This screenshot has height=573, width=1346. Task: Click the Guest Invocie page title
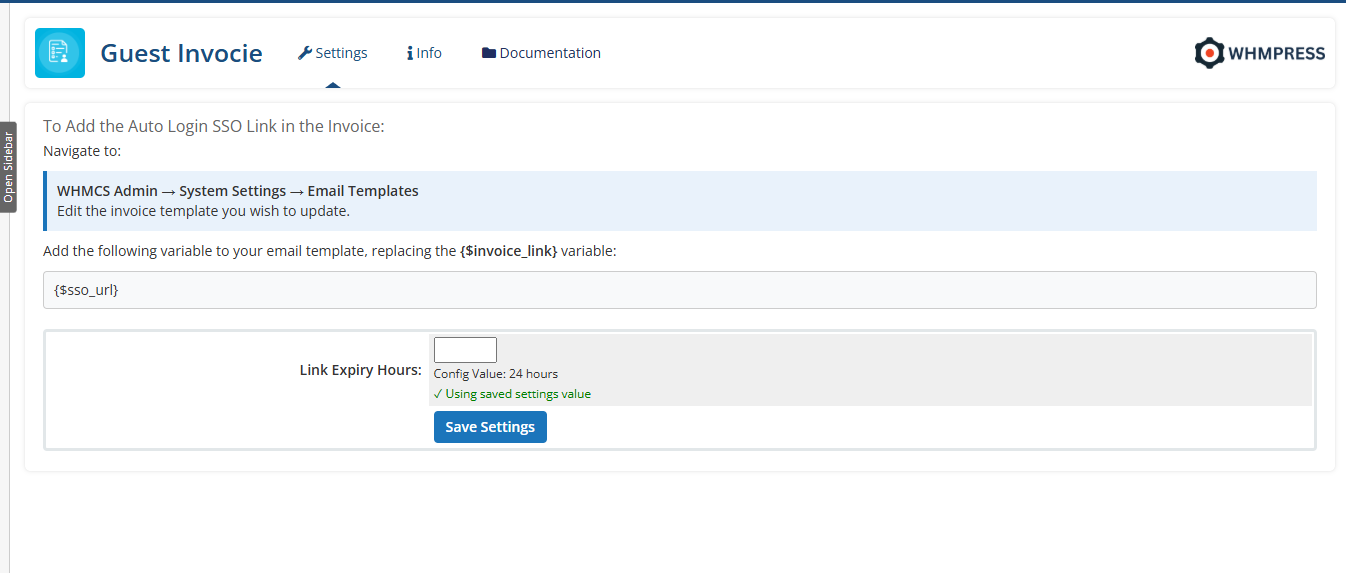[x=181, y=53]
